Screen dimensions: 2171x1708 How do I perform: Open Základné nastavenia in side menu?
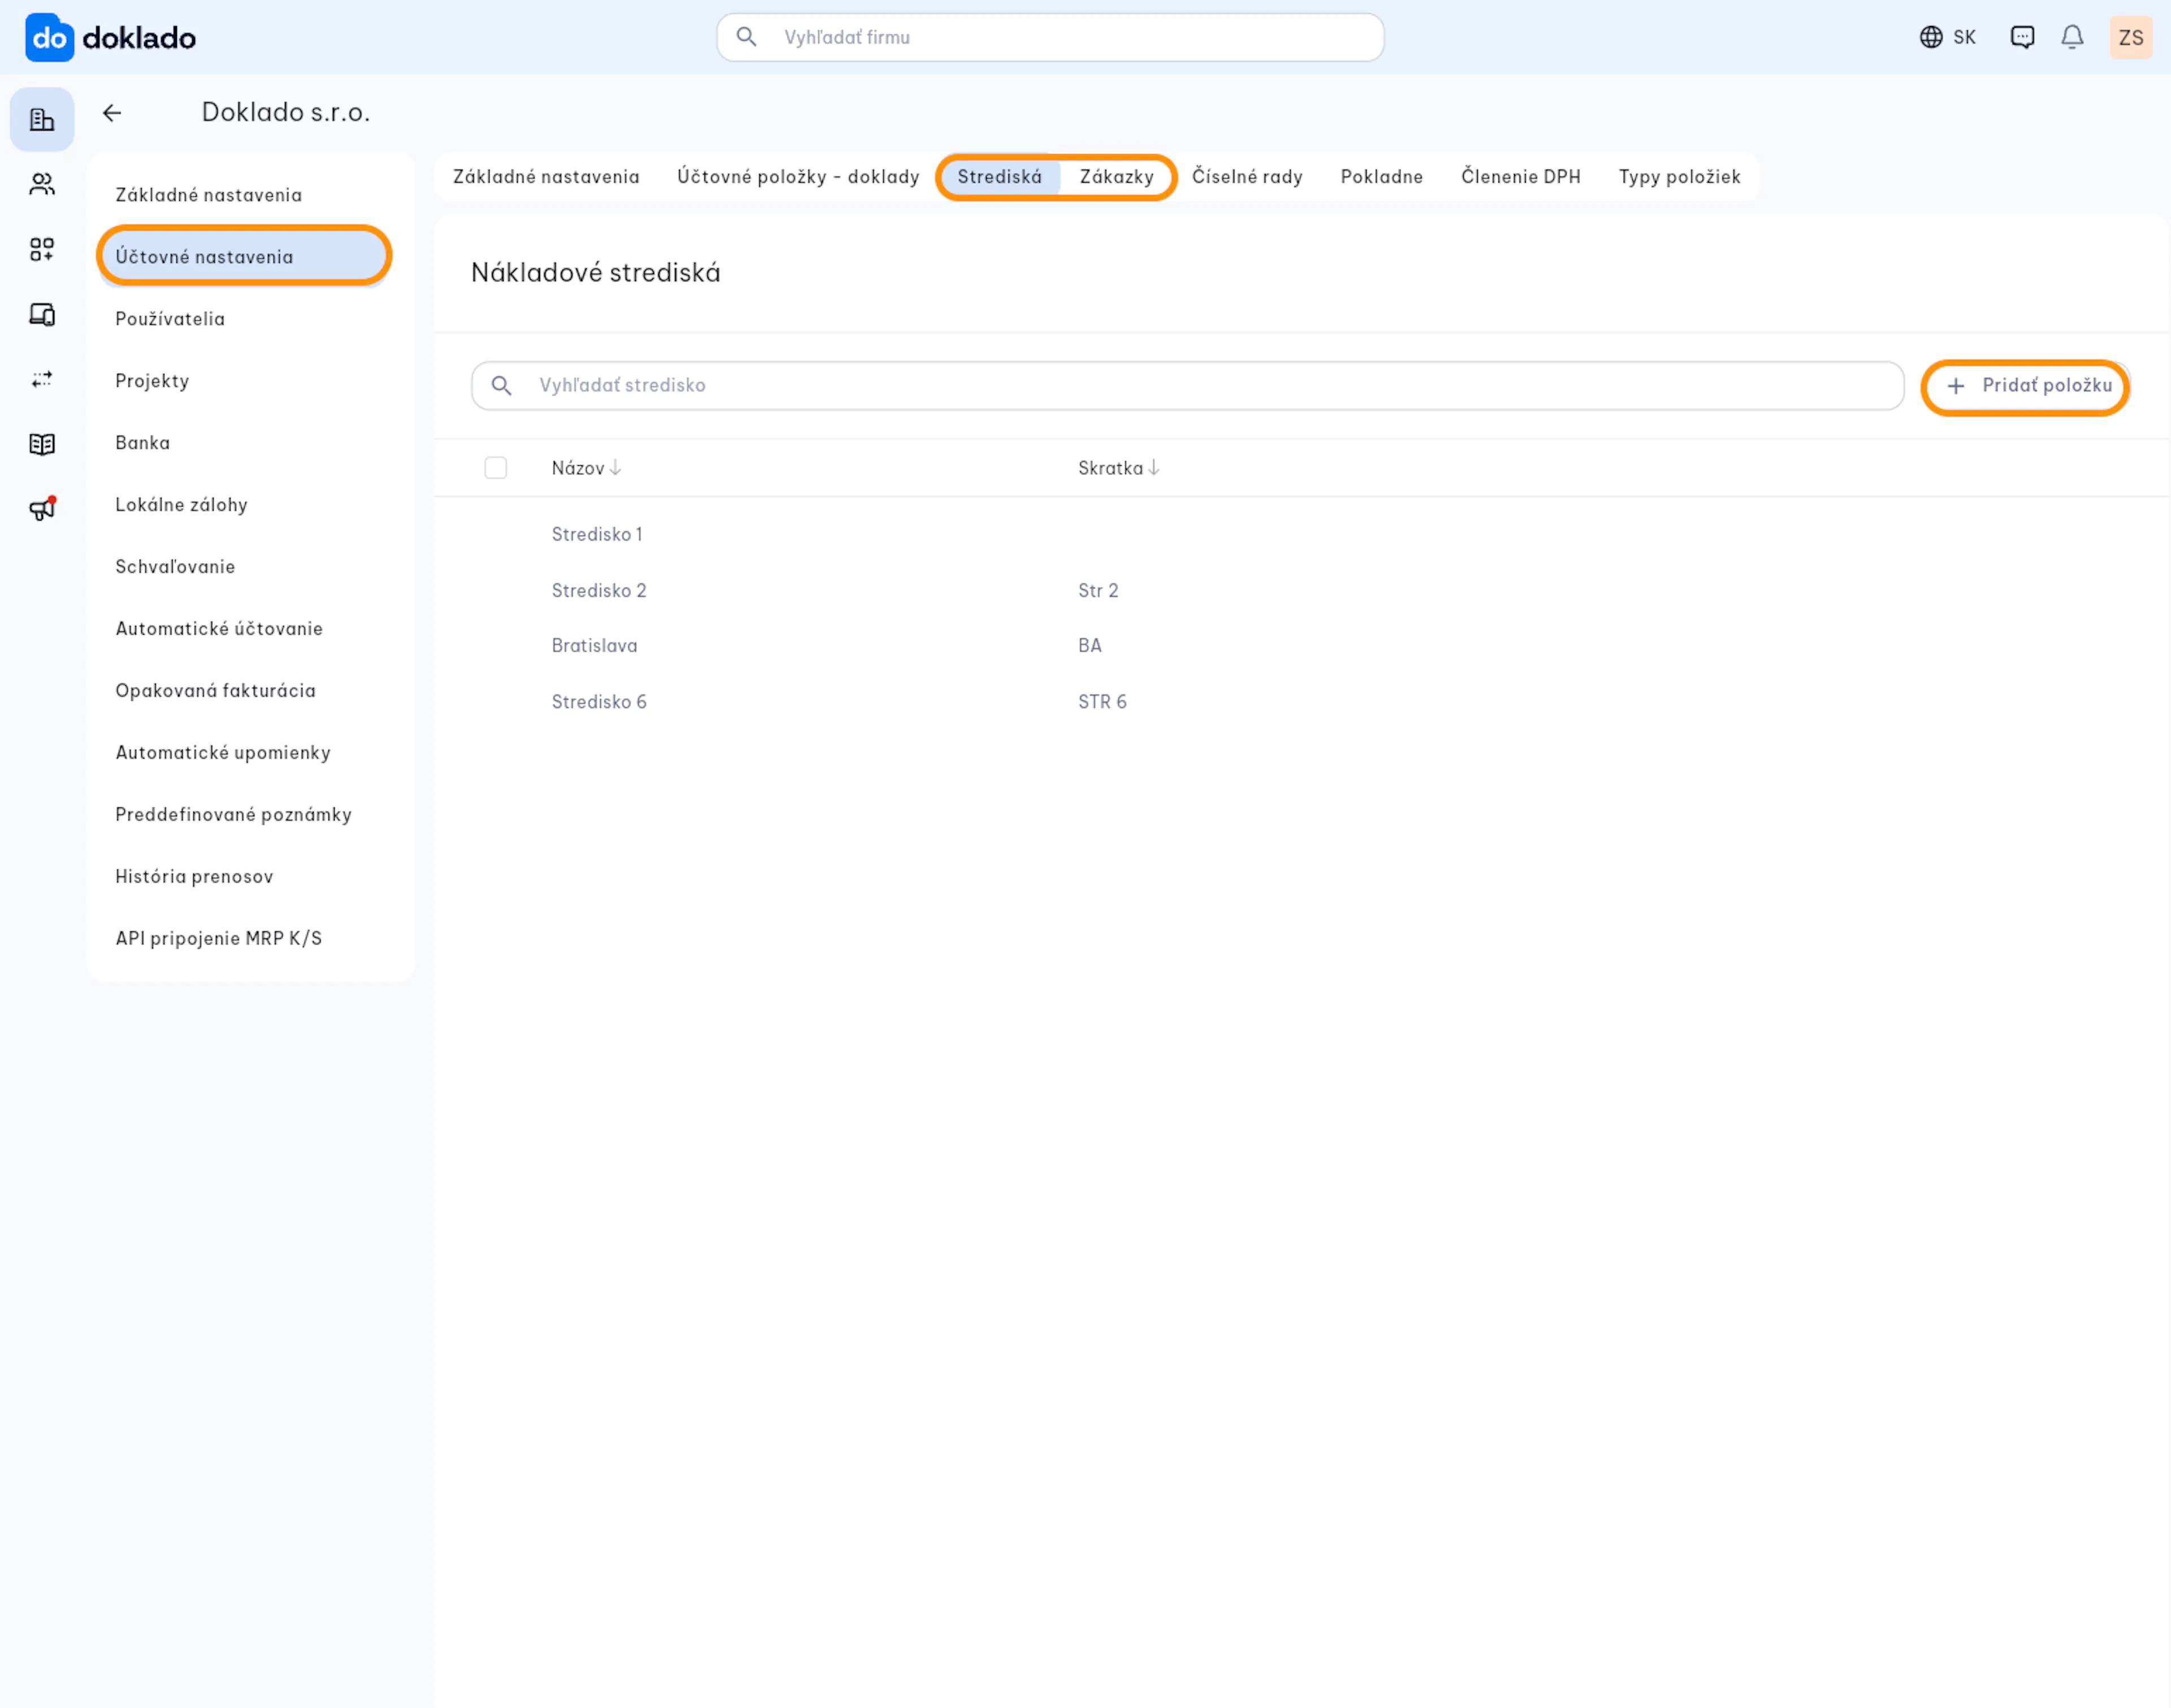click(x=245, y=195)
